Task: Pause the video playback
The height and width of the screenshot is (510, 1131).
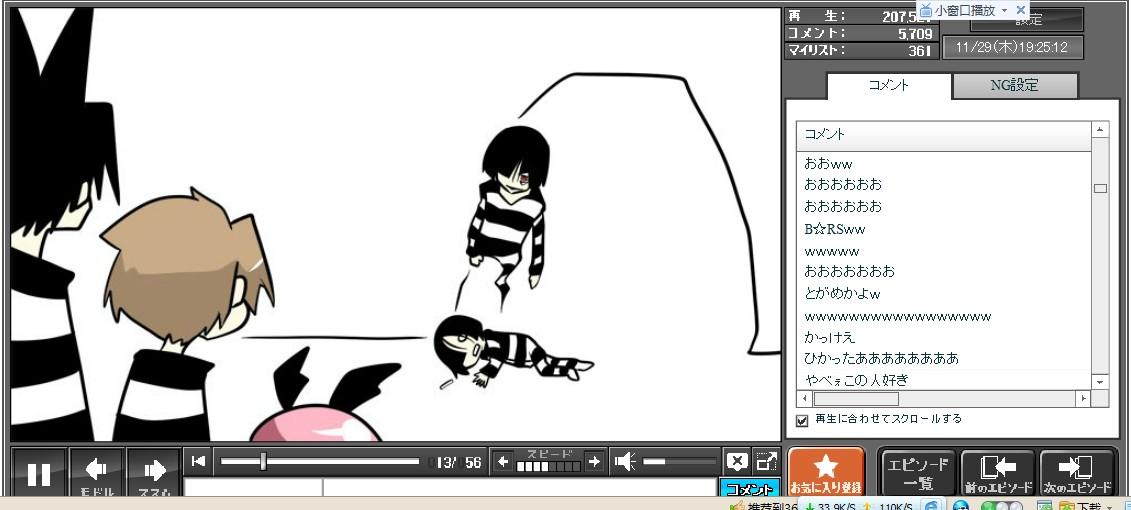Action: point(39,473)
